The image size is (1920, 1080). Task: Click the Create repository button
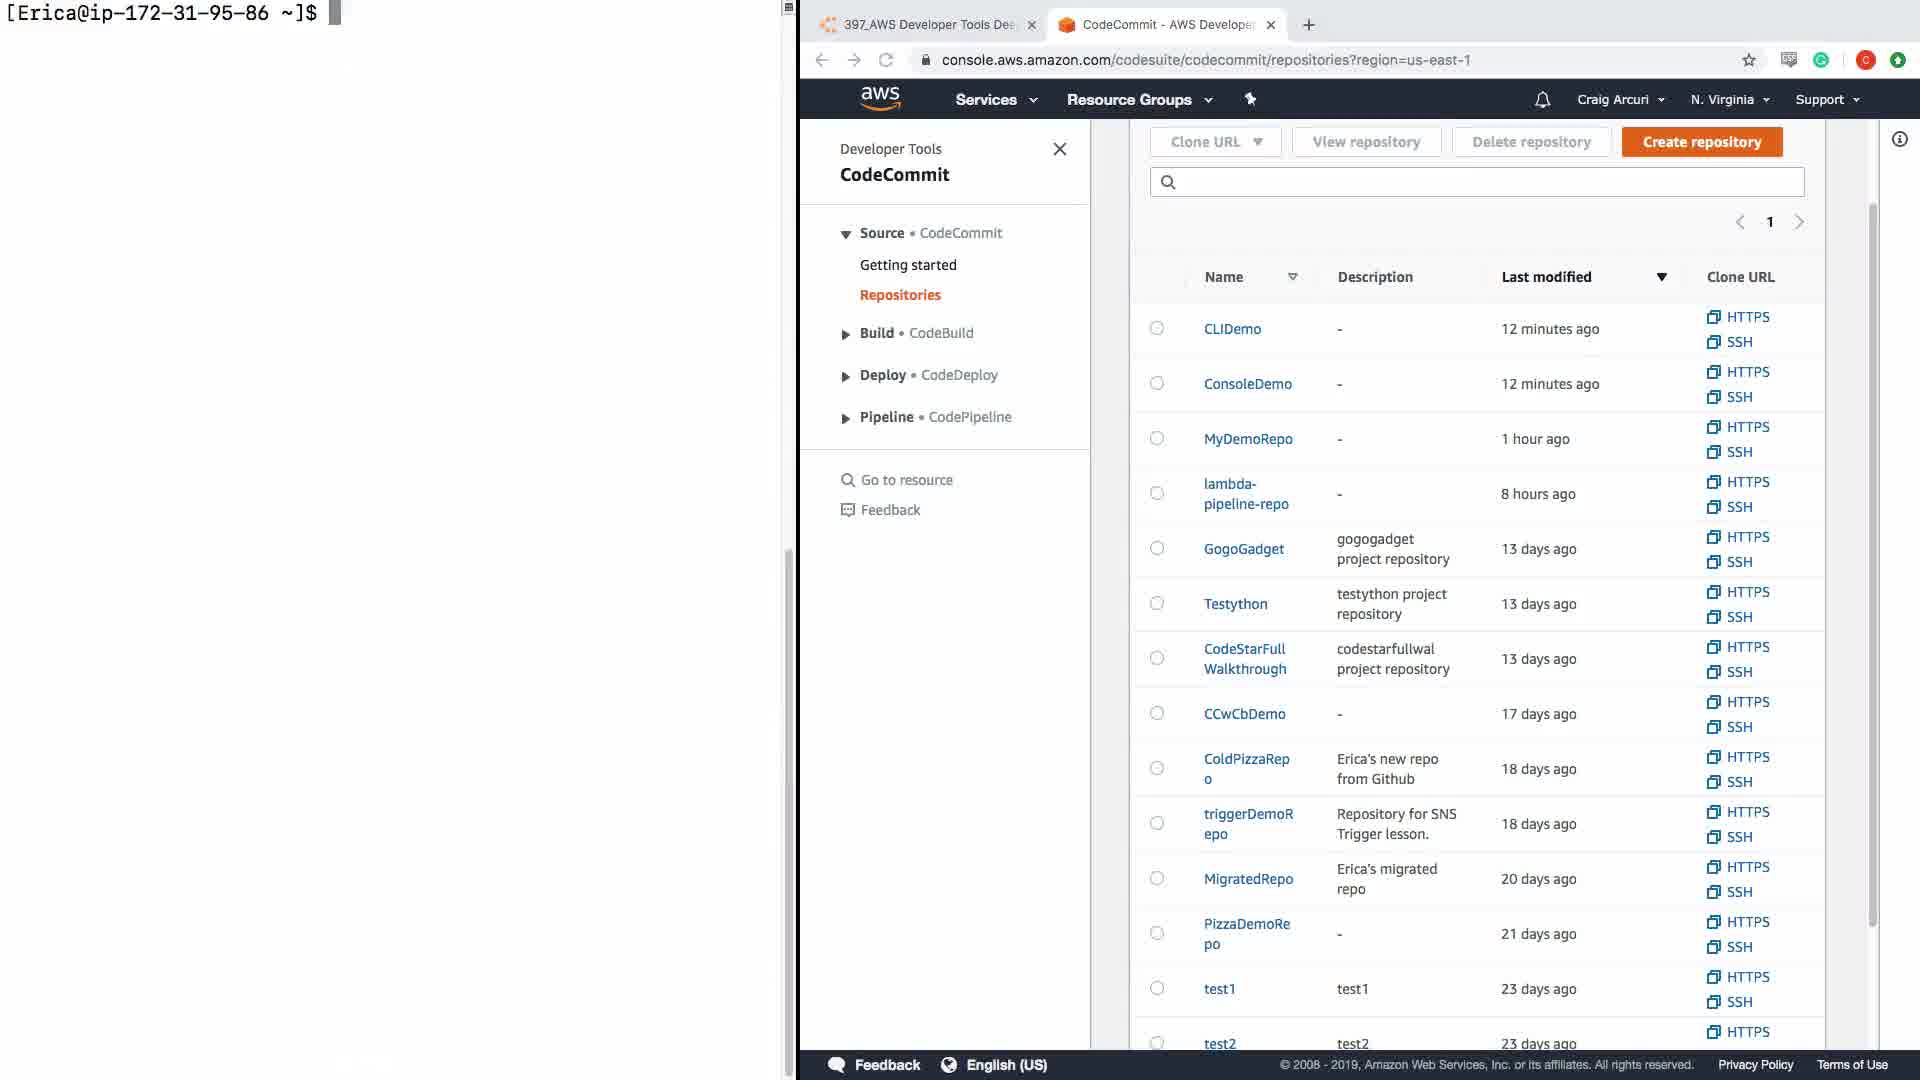(x=1701, y=142)
